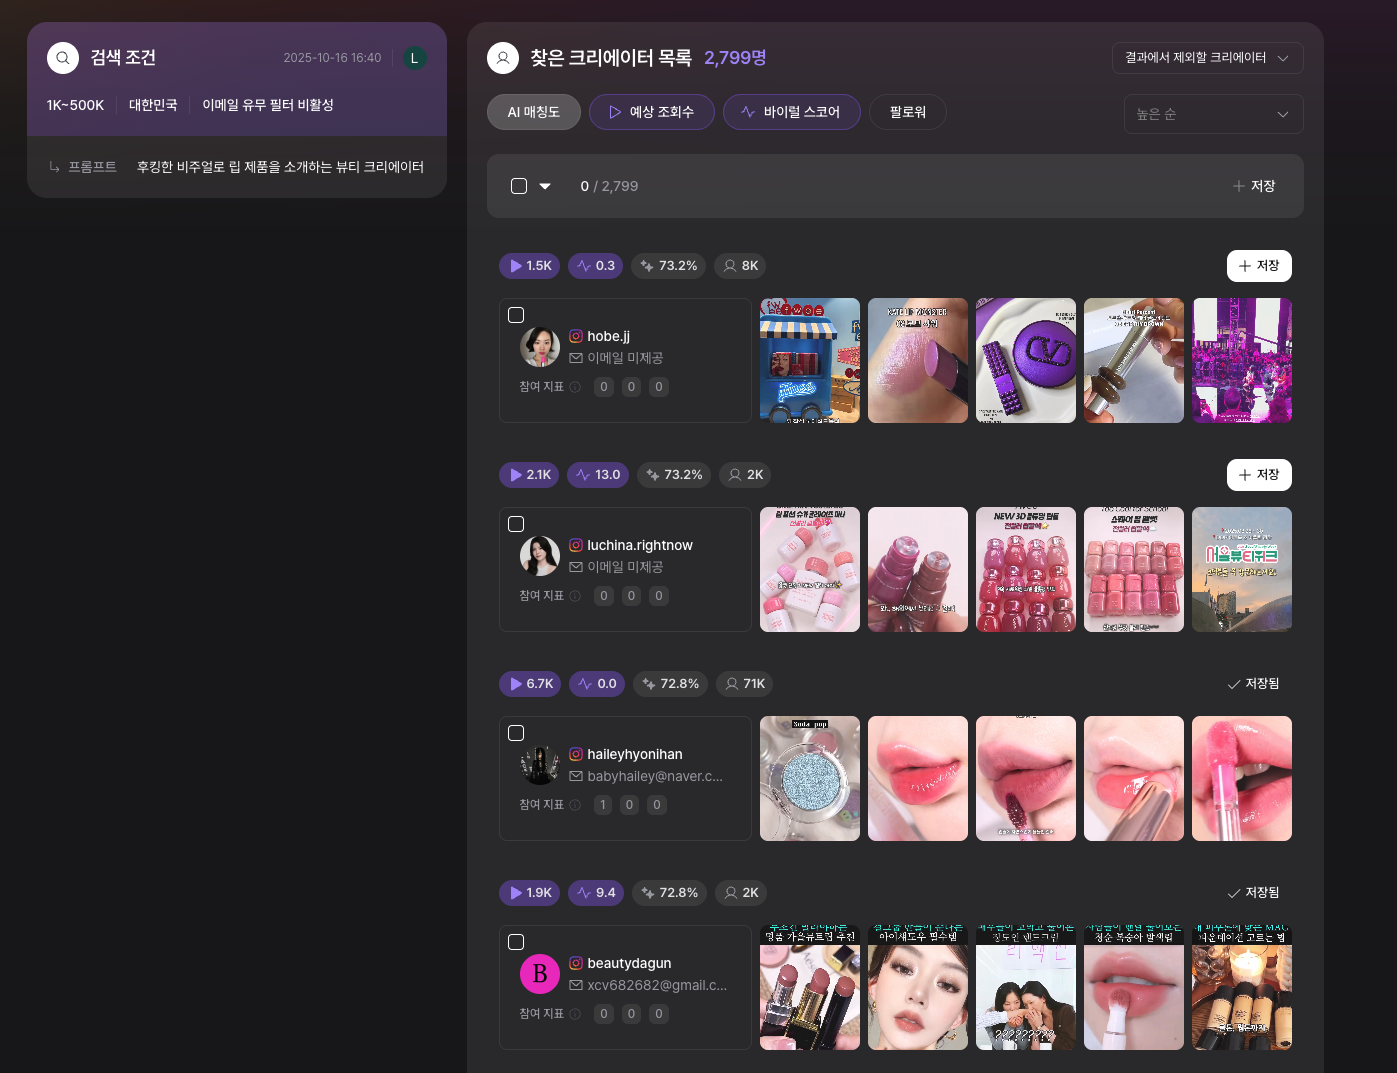Click the 저장됨 button for beautydagun
The width and height of the screenshot is (1397, 1073).
(1253, 892)
